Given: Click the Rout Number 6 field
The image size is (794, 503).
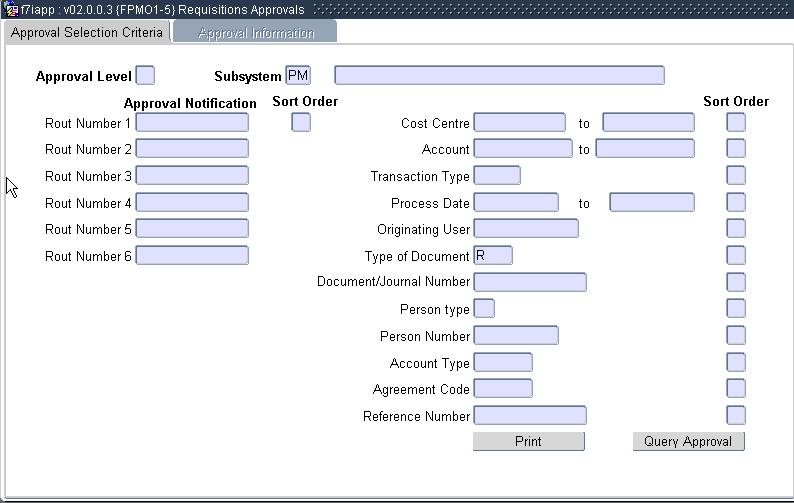Looking at the screenshot, I should 192,256.
